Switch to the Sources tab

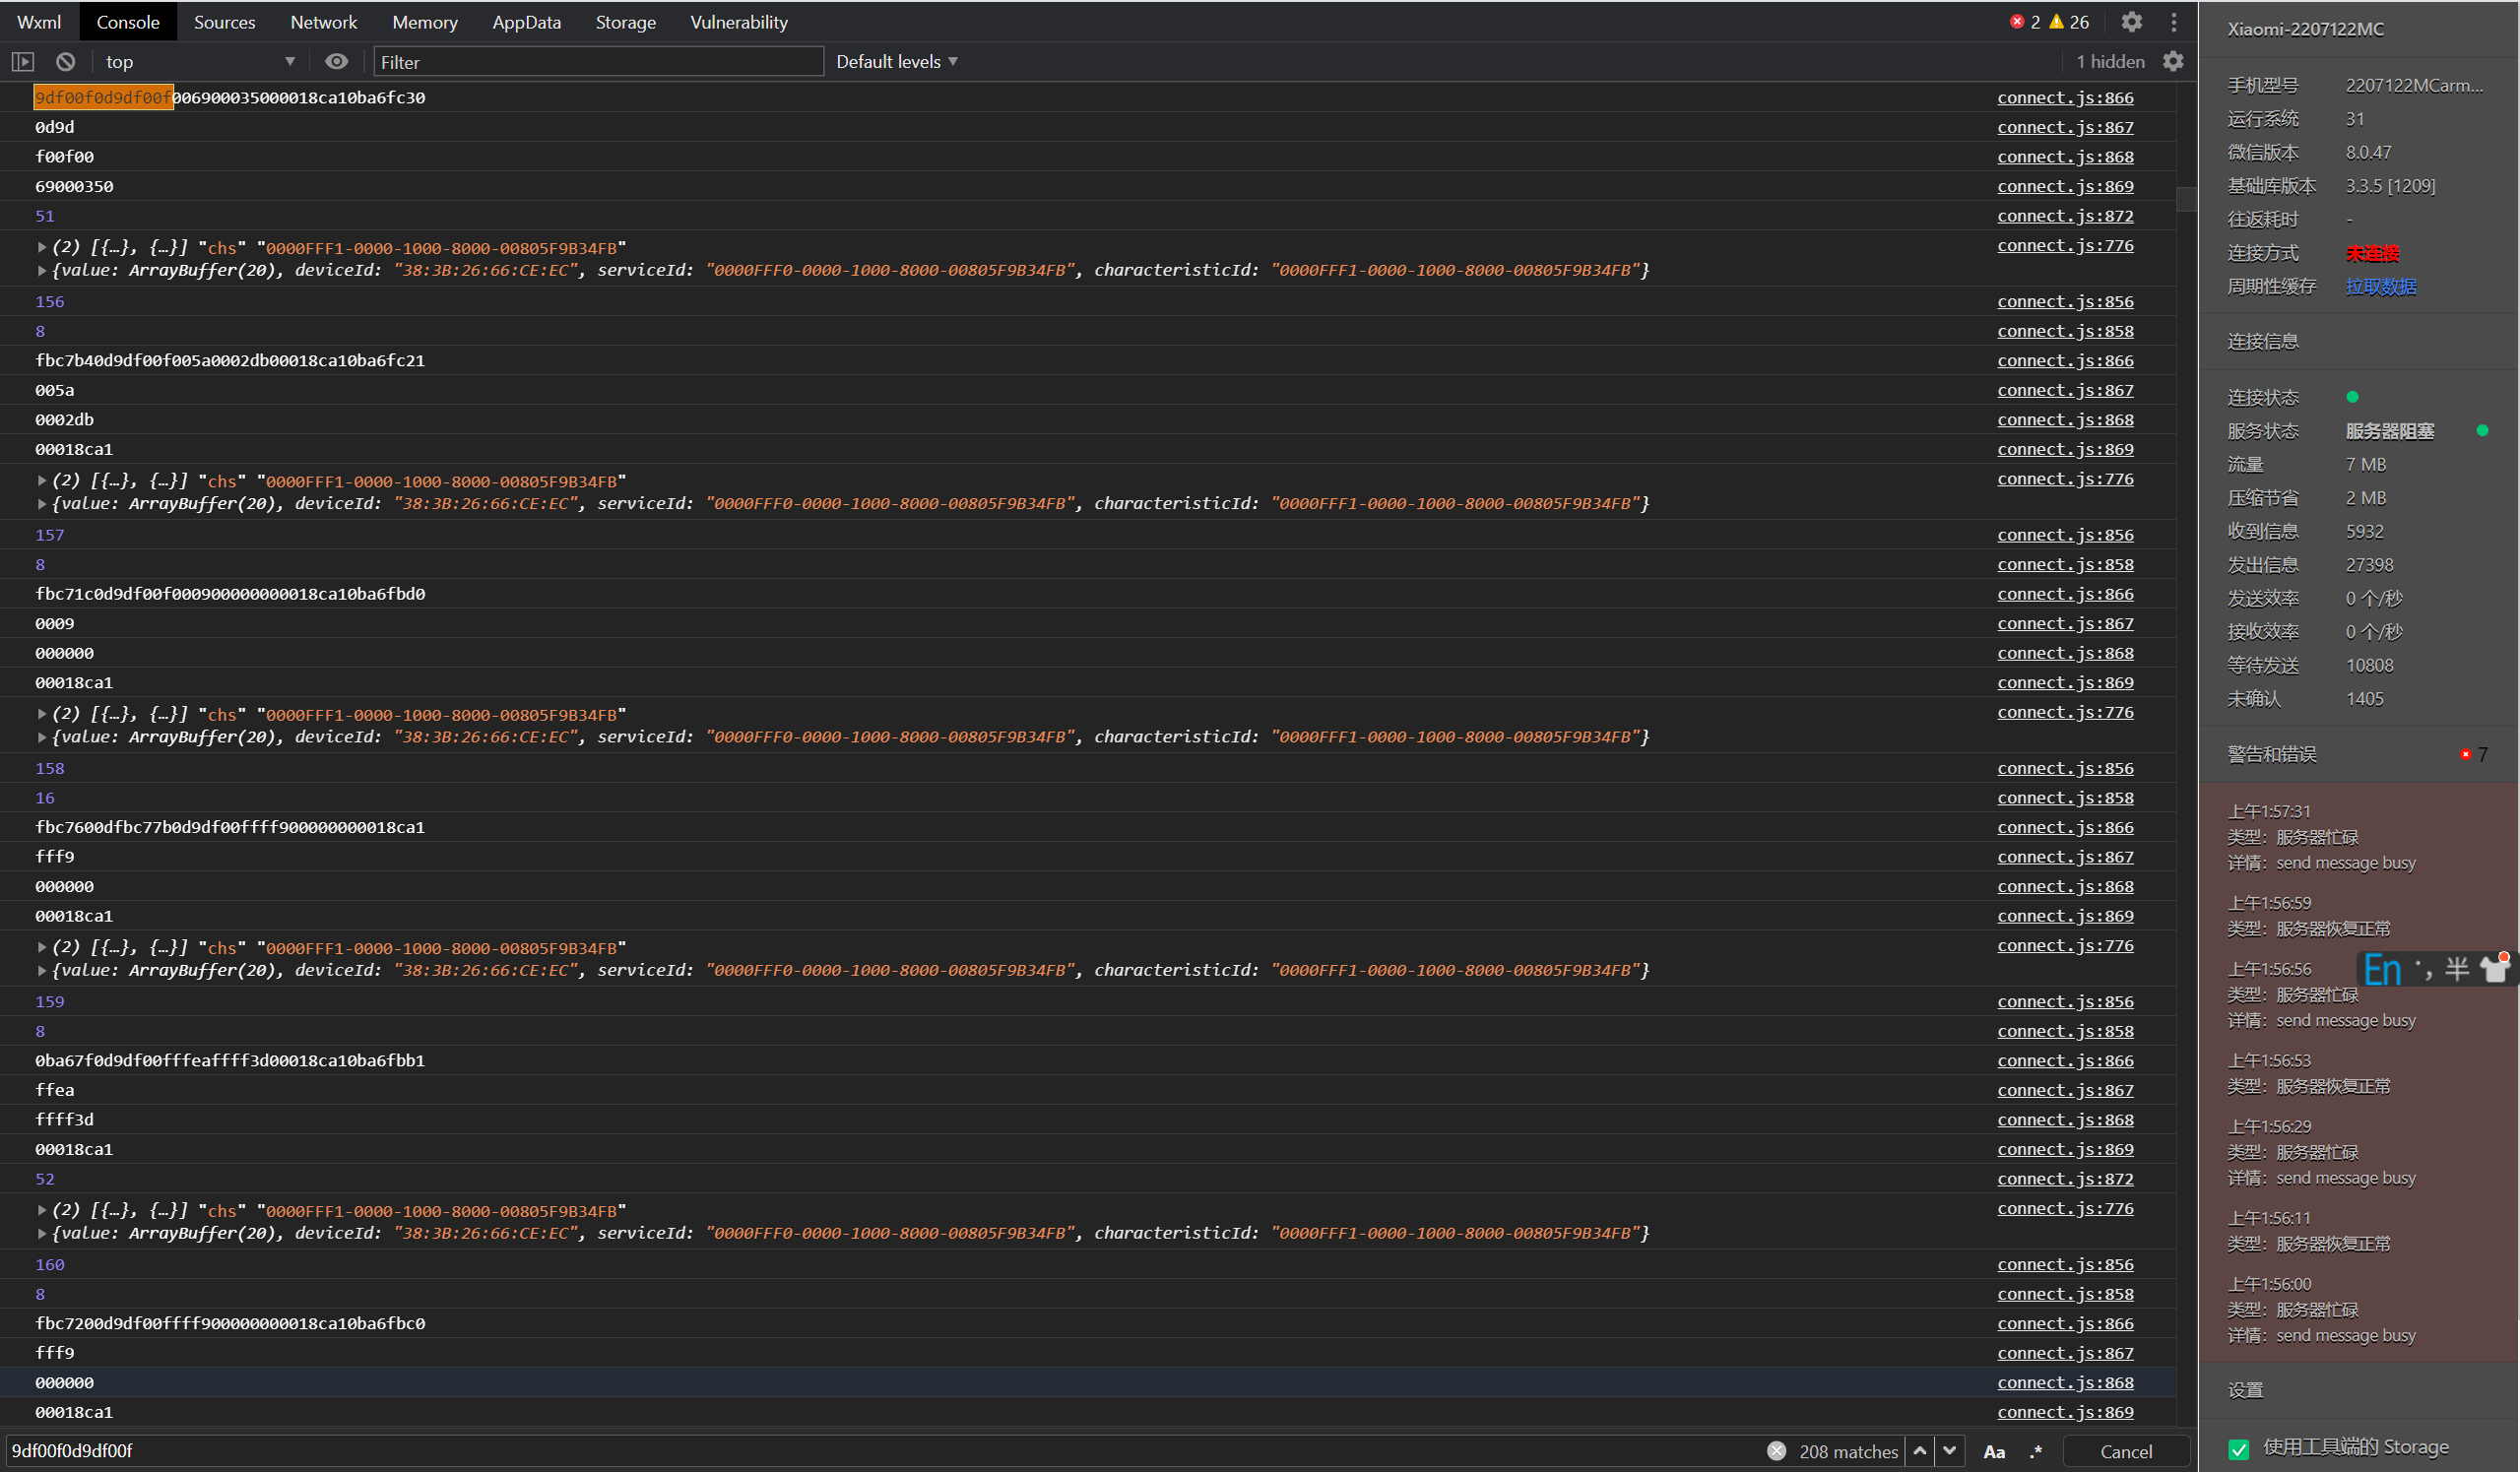coord(224,22)
